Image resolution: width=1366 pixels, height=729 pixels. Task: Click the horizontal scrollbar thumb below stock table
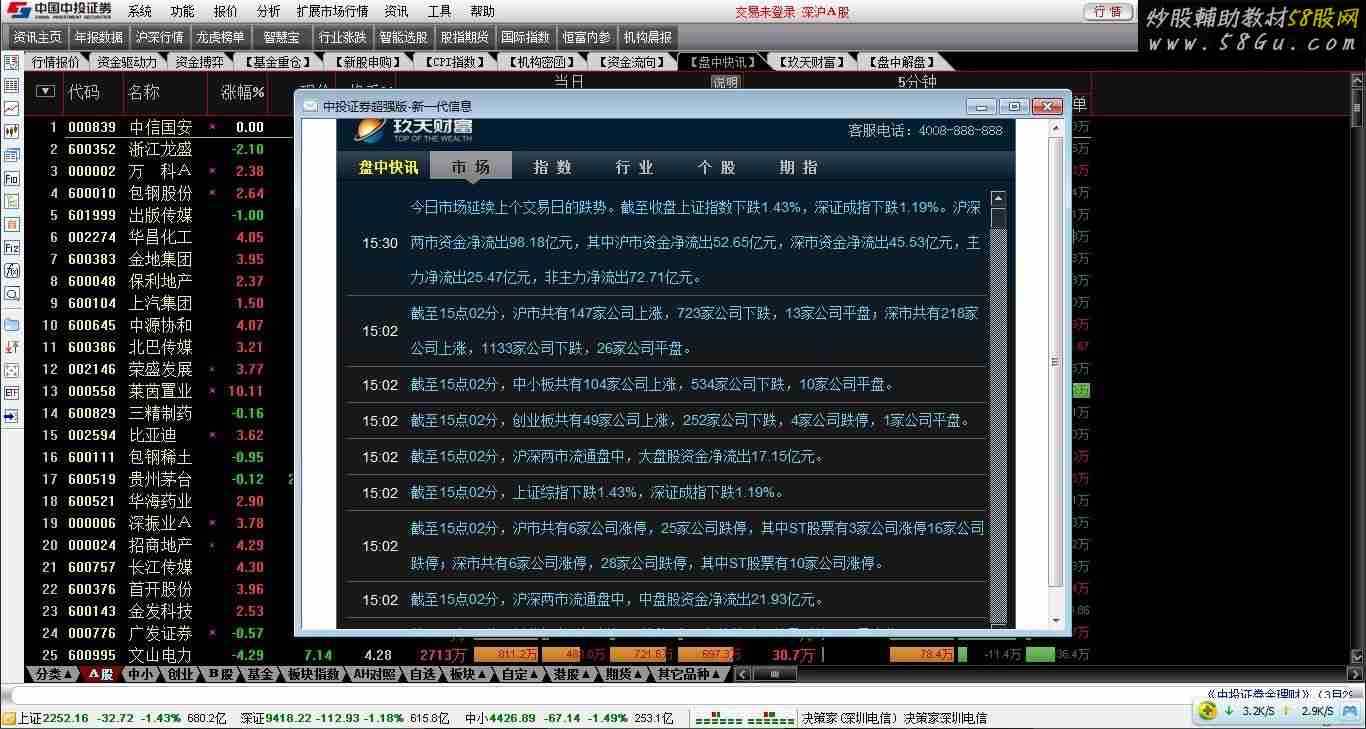coord(774,674)
